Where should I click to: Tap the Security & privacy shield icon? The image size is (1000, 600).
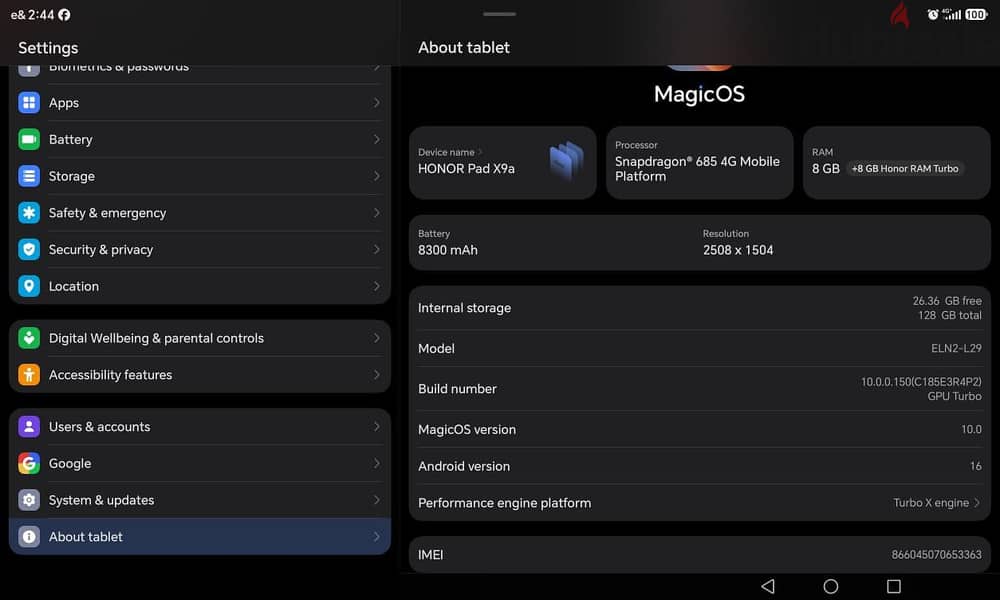(x=29, y=249)
